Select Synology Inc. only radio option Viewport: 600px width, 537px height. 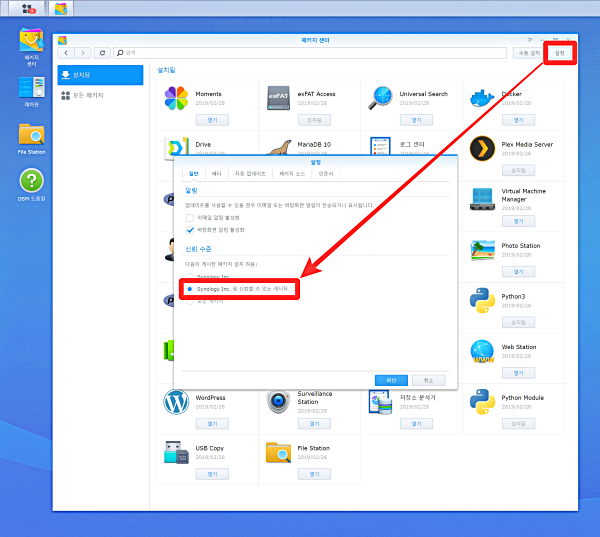tap(189, 276)
